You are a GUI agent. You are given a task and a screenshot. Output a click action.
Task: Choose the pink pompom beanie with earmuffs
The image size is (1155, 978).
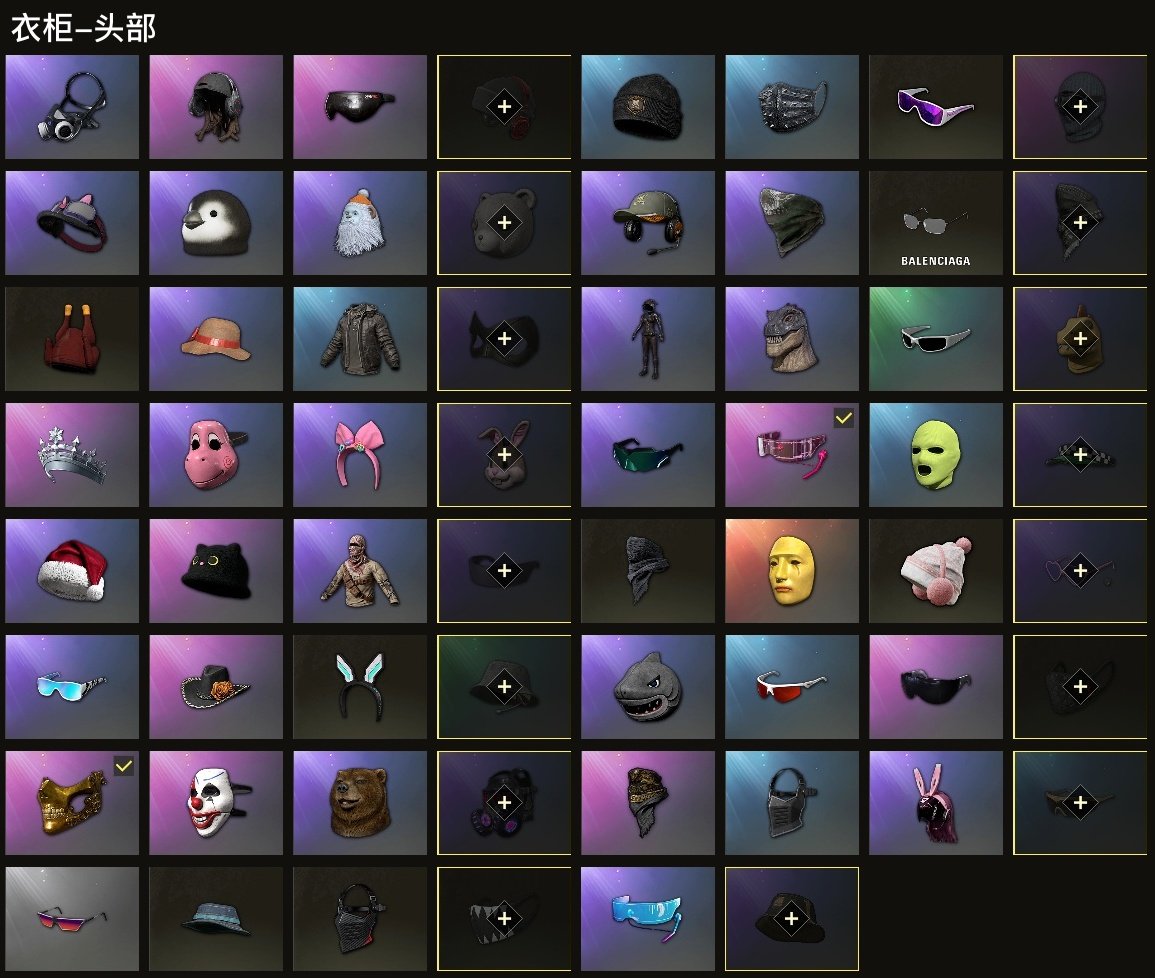[935, 571]
